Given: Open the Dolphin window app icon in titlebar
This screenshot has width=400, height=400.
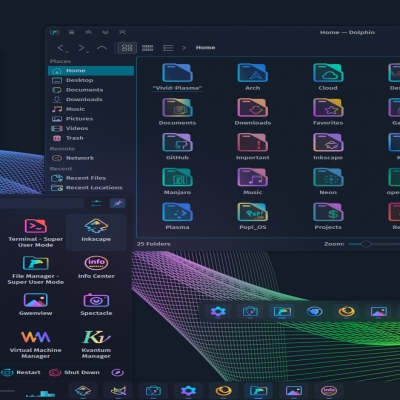Looking at the screenshot, I should 54,32.
